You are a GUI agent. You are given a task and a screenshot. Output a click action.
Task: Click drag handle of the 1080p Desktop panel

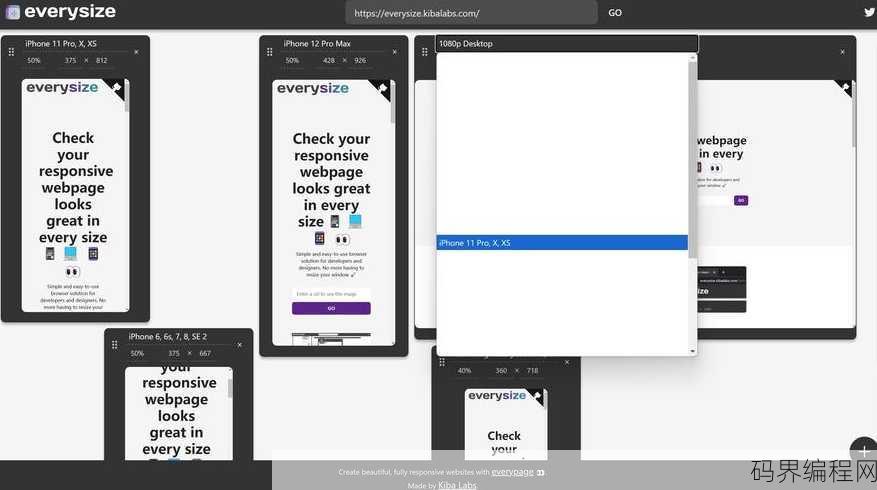[x=425, y=52]
